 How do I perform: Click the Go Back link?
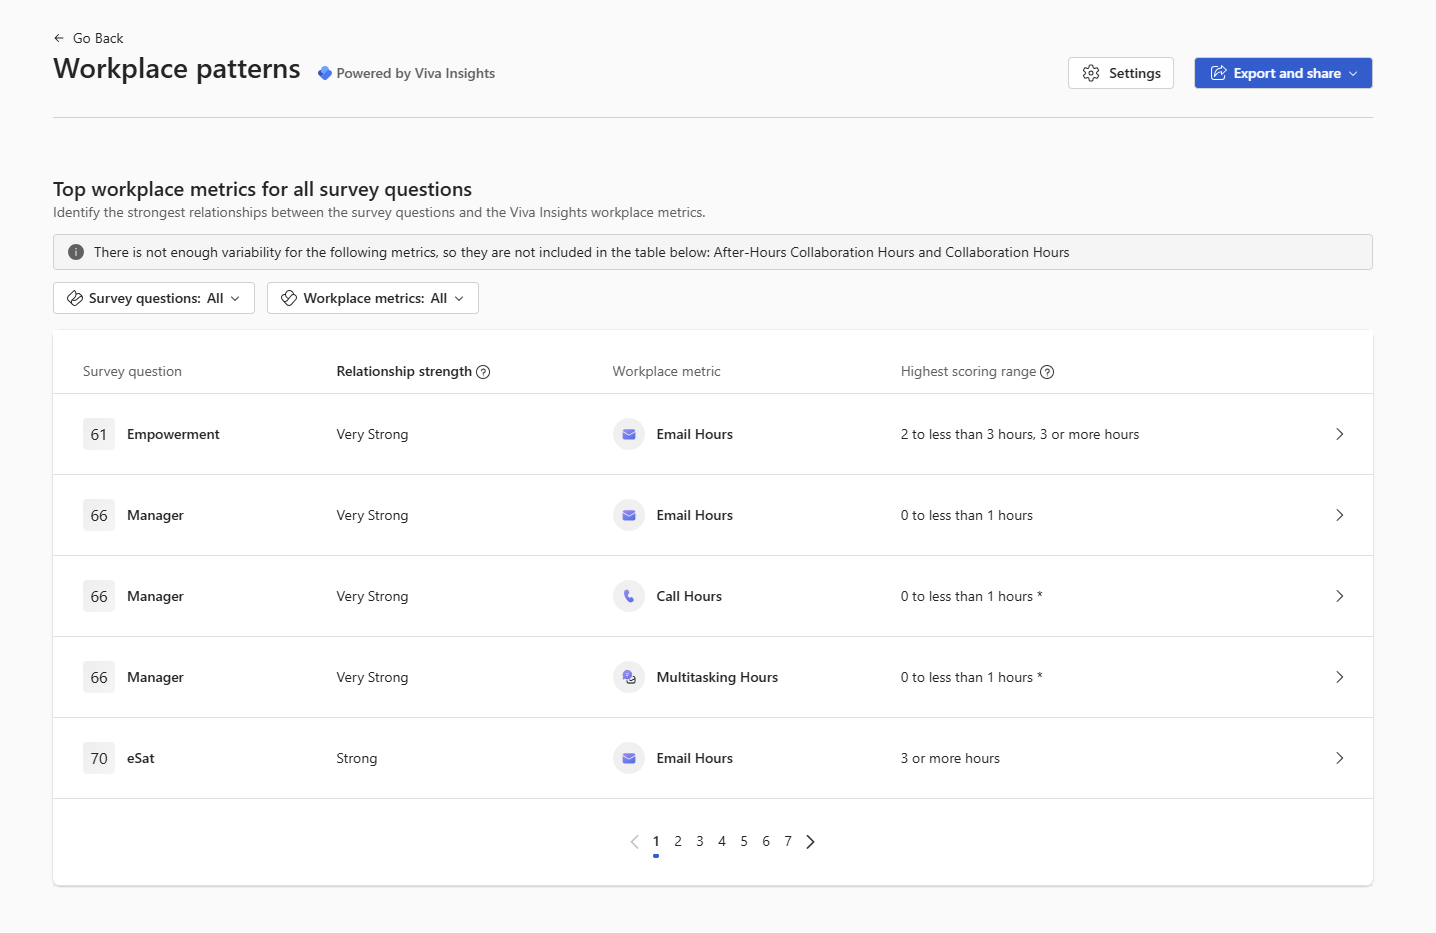89,38
